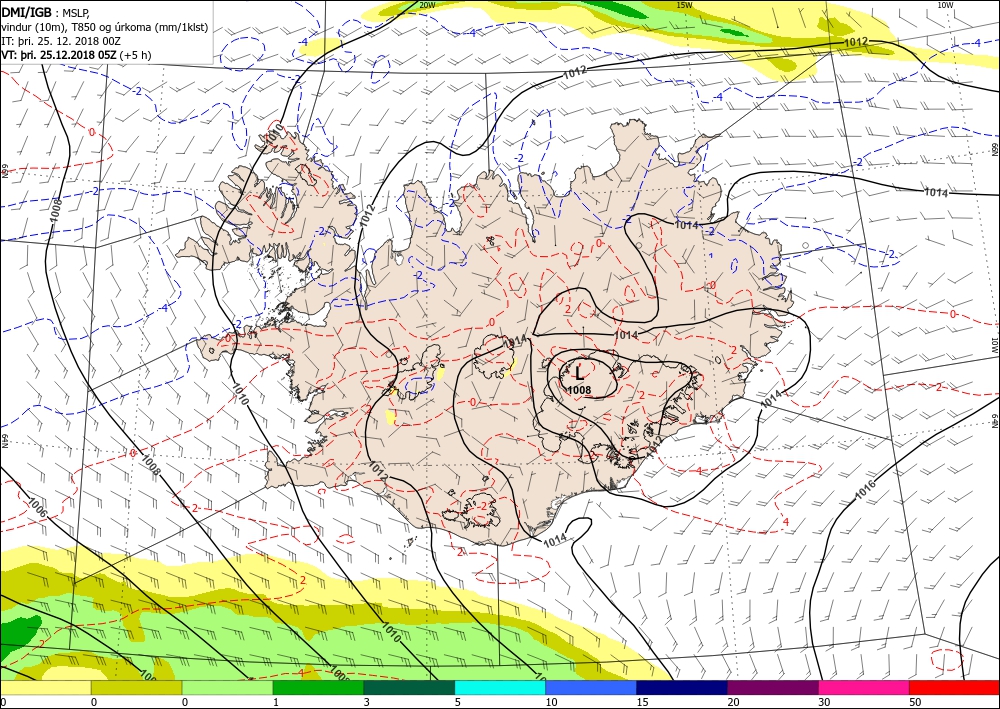Click legend value 1 on the color scale
Screen dimensions: 1000x709
tap(276, 702)
